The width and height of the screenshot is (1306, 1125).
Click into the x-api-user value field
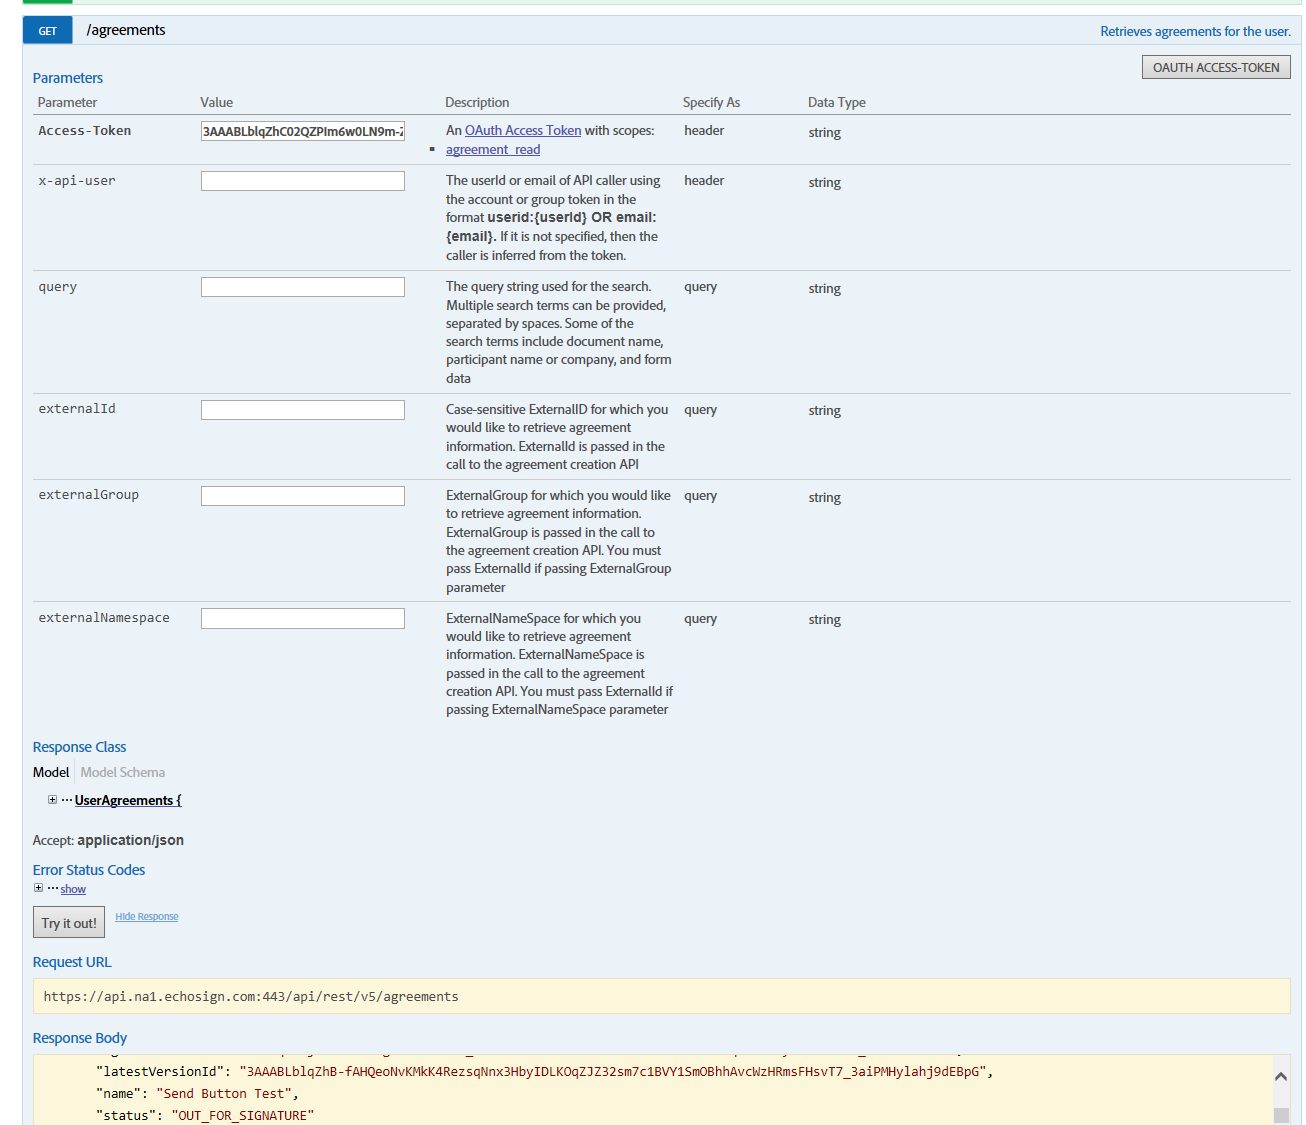pyautogui.click(x=302, y=180)
